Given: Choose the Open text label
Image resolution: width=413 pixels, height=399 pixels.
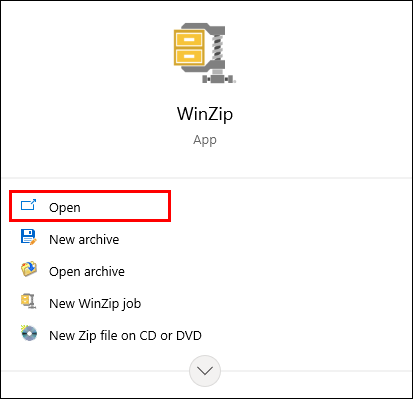Looking at the screenshot, I should [x=65, y=207].
